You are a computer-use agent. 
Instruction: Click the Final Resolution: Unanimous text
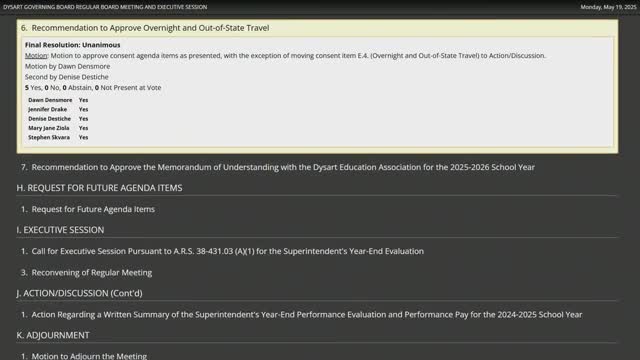[x=73, y=45]
